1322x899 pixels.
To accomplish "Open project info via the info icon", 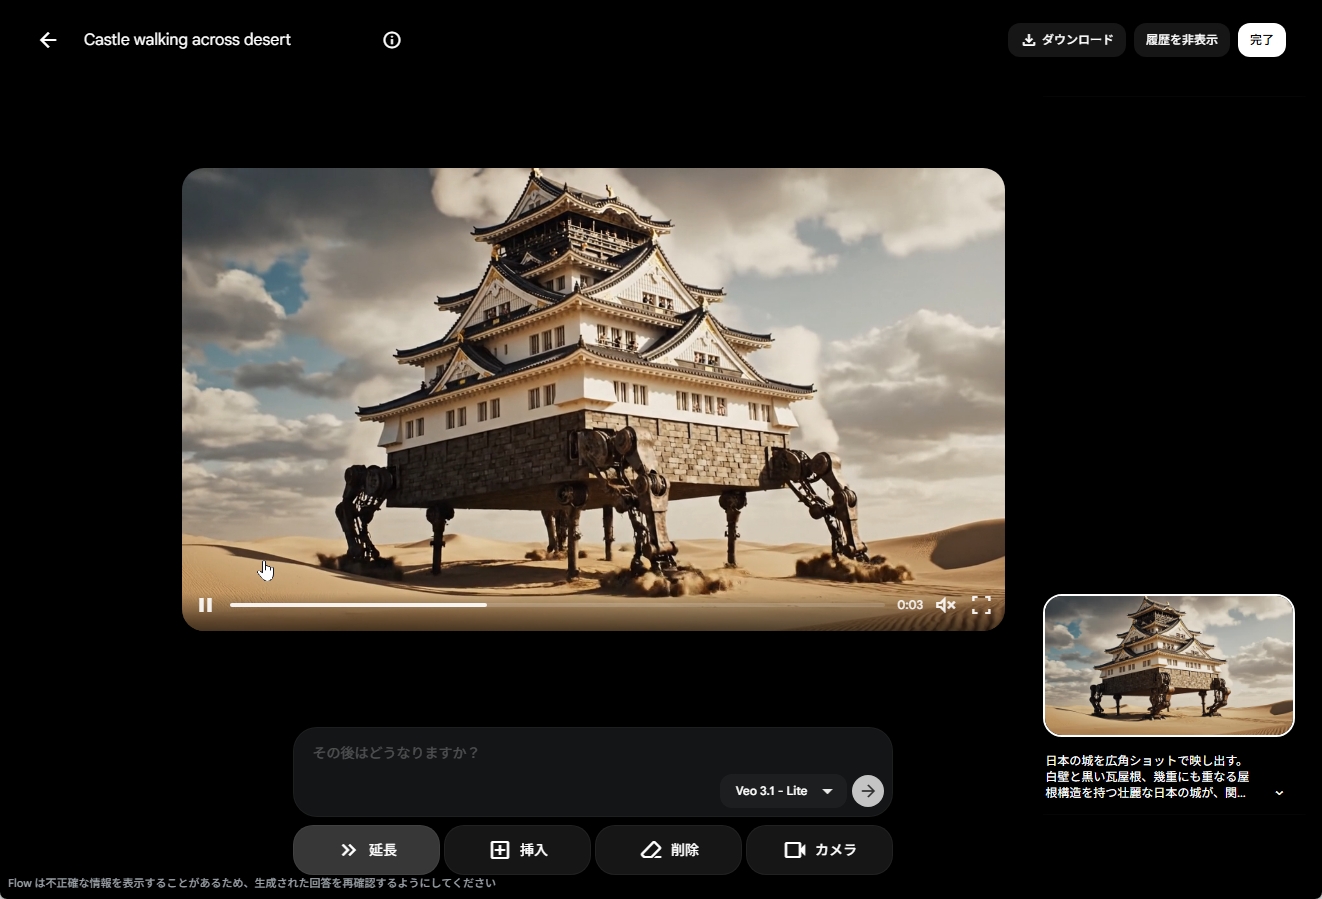I will click(x=392, y=40).
